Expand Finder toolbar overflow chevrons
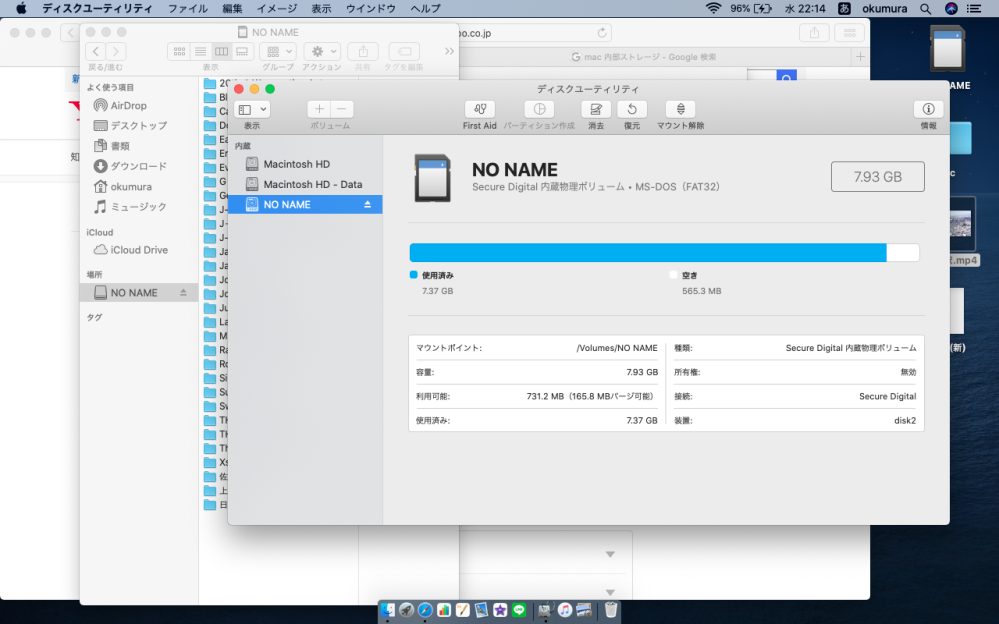Viewport: 999px width, 624px height. [x=449, y=51]
